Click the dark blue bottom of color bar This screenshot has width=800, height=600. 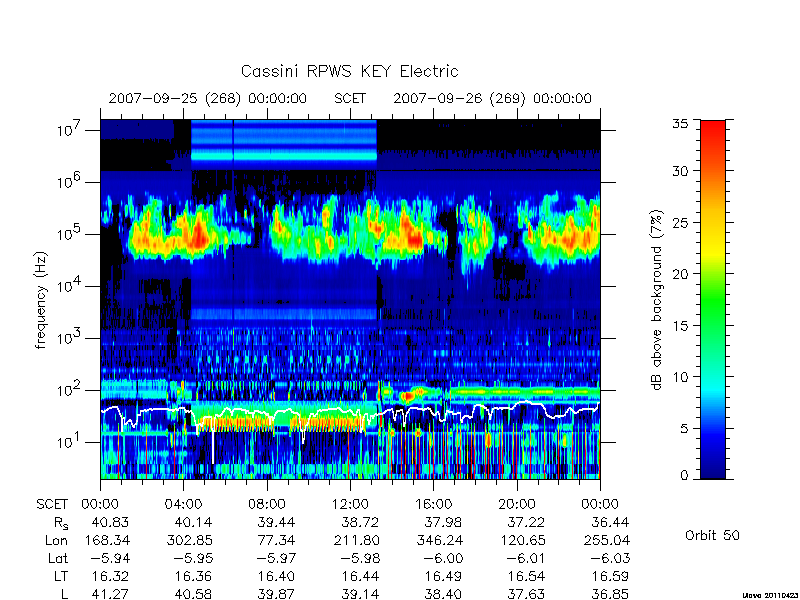[713, 467]
